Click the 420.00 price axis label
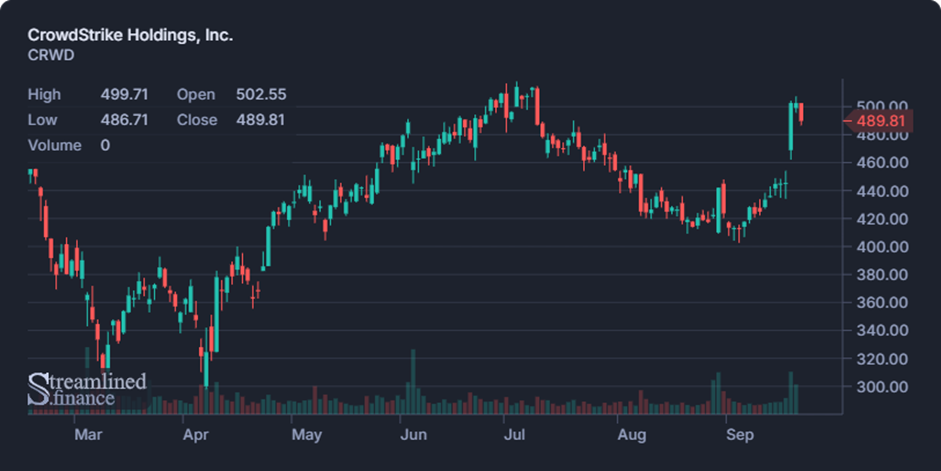Screen dimensions: 941x471 [x=882, y=219]
